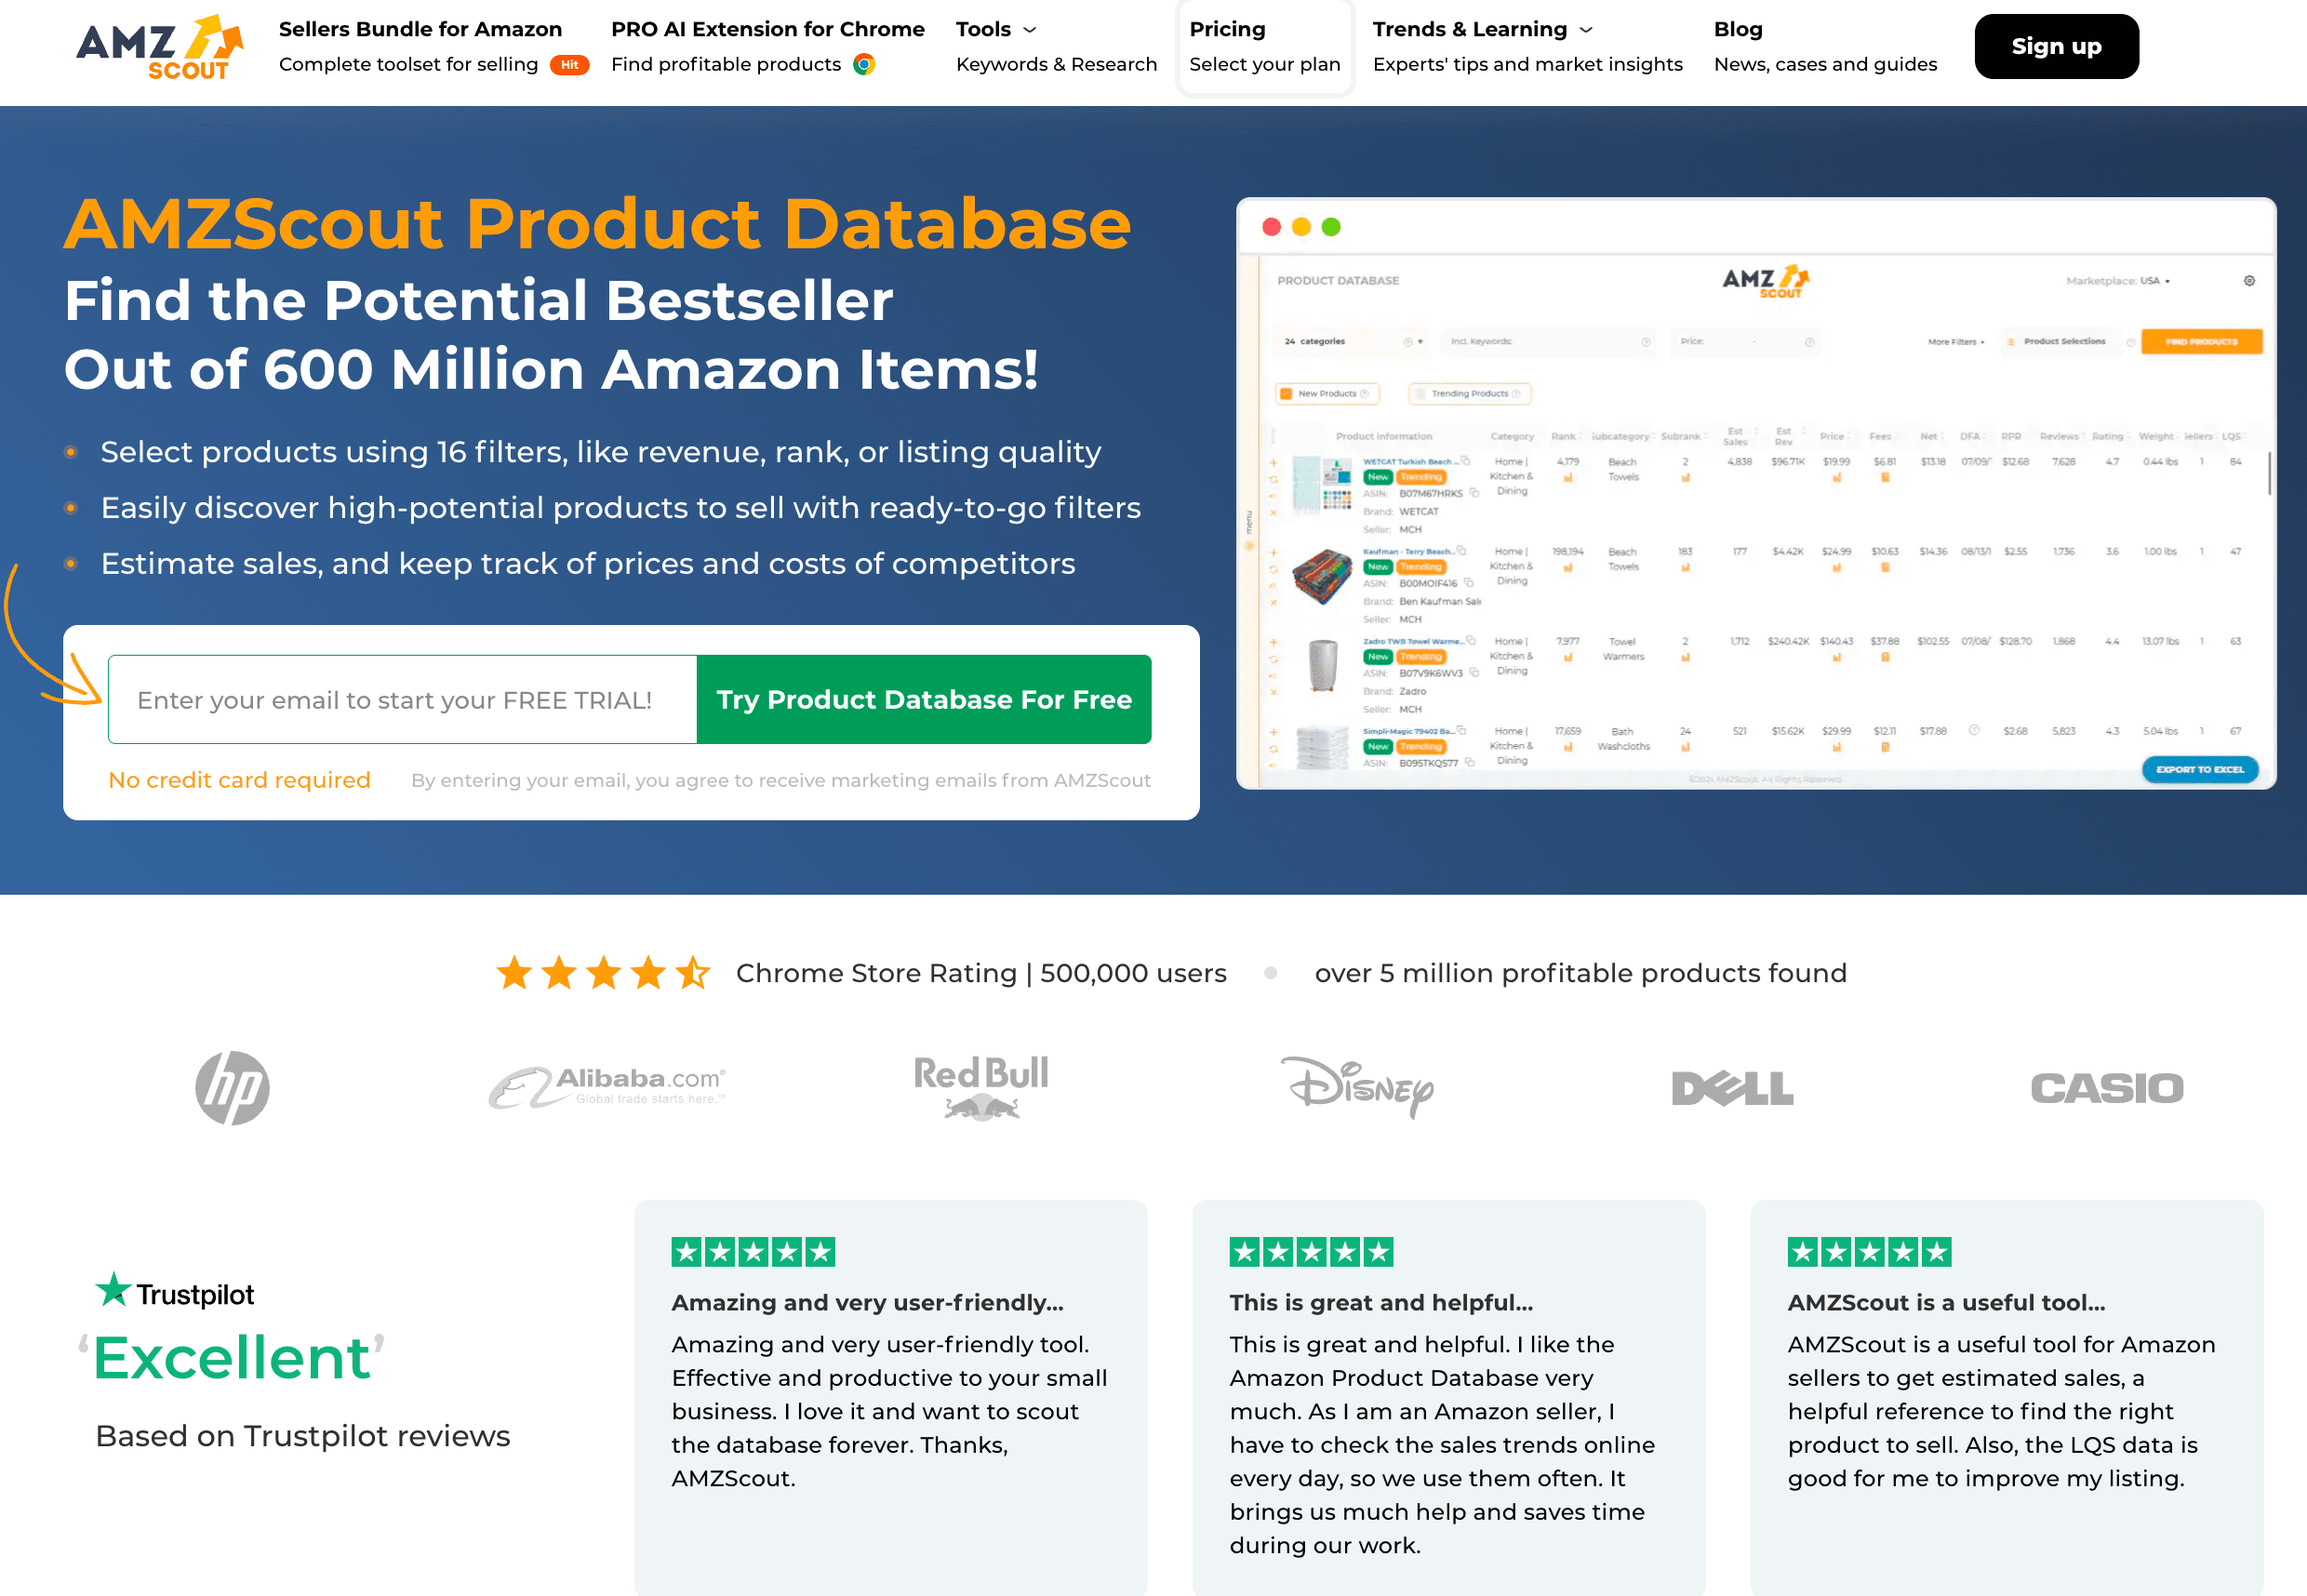
Task: Click the Alibaba.com logo
Action: pos(607,1087)
